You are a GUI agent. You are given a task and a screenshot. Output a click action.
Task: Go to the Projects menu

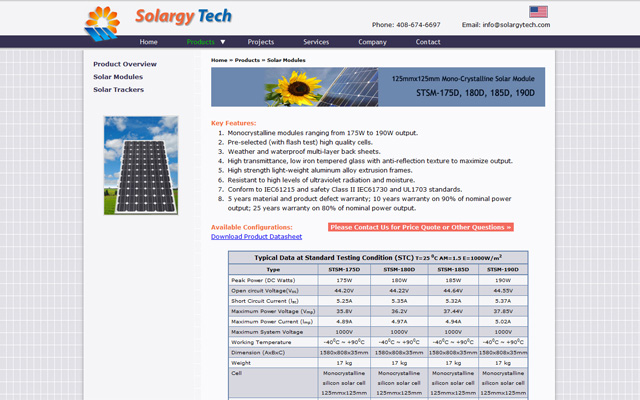260,42
